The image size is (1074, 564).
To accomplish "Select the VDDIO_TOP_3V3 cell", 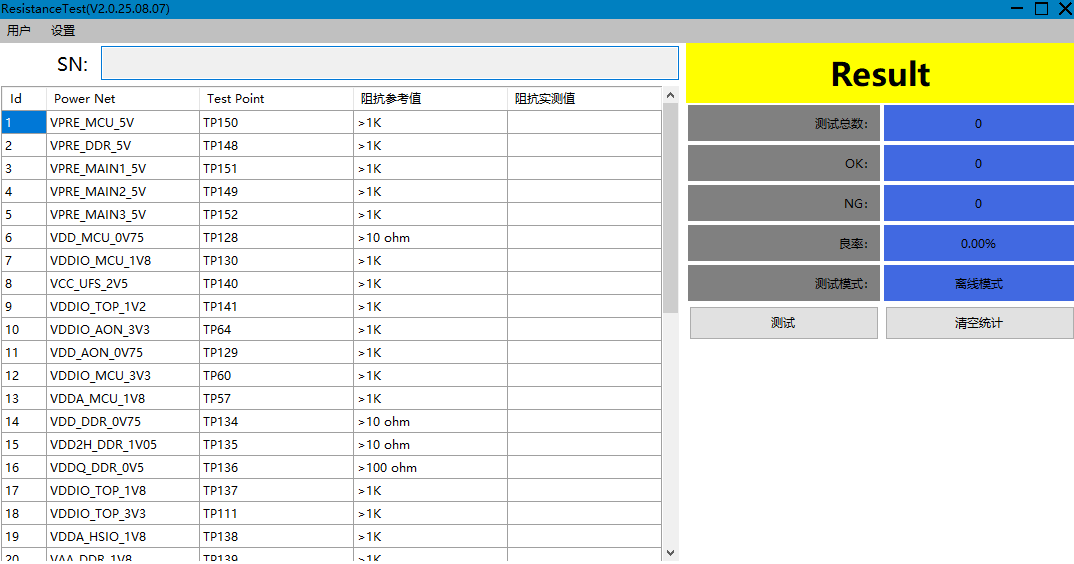I will pos(123,513).
